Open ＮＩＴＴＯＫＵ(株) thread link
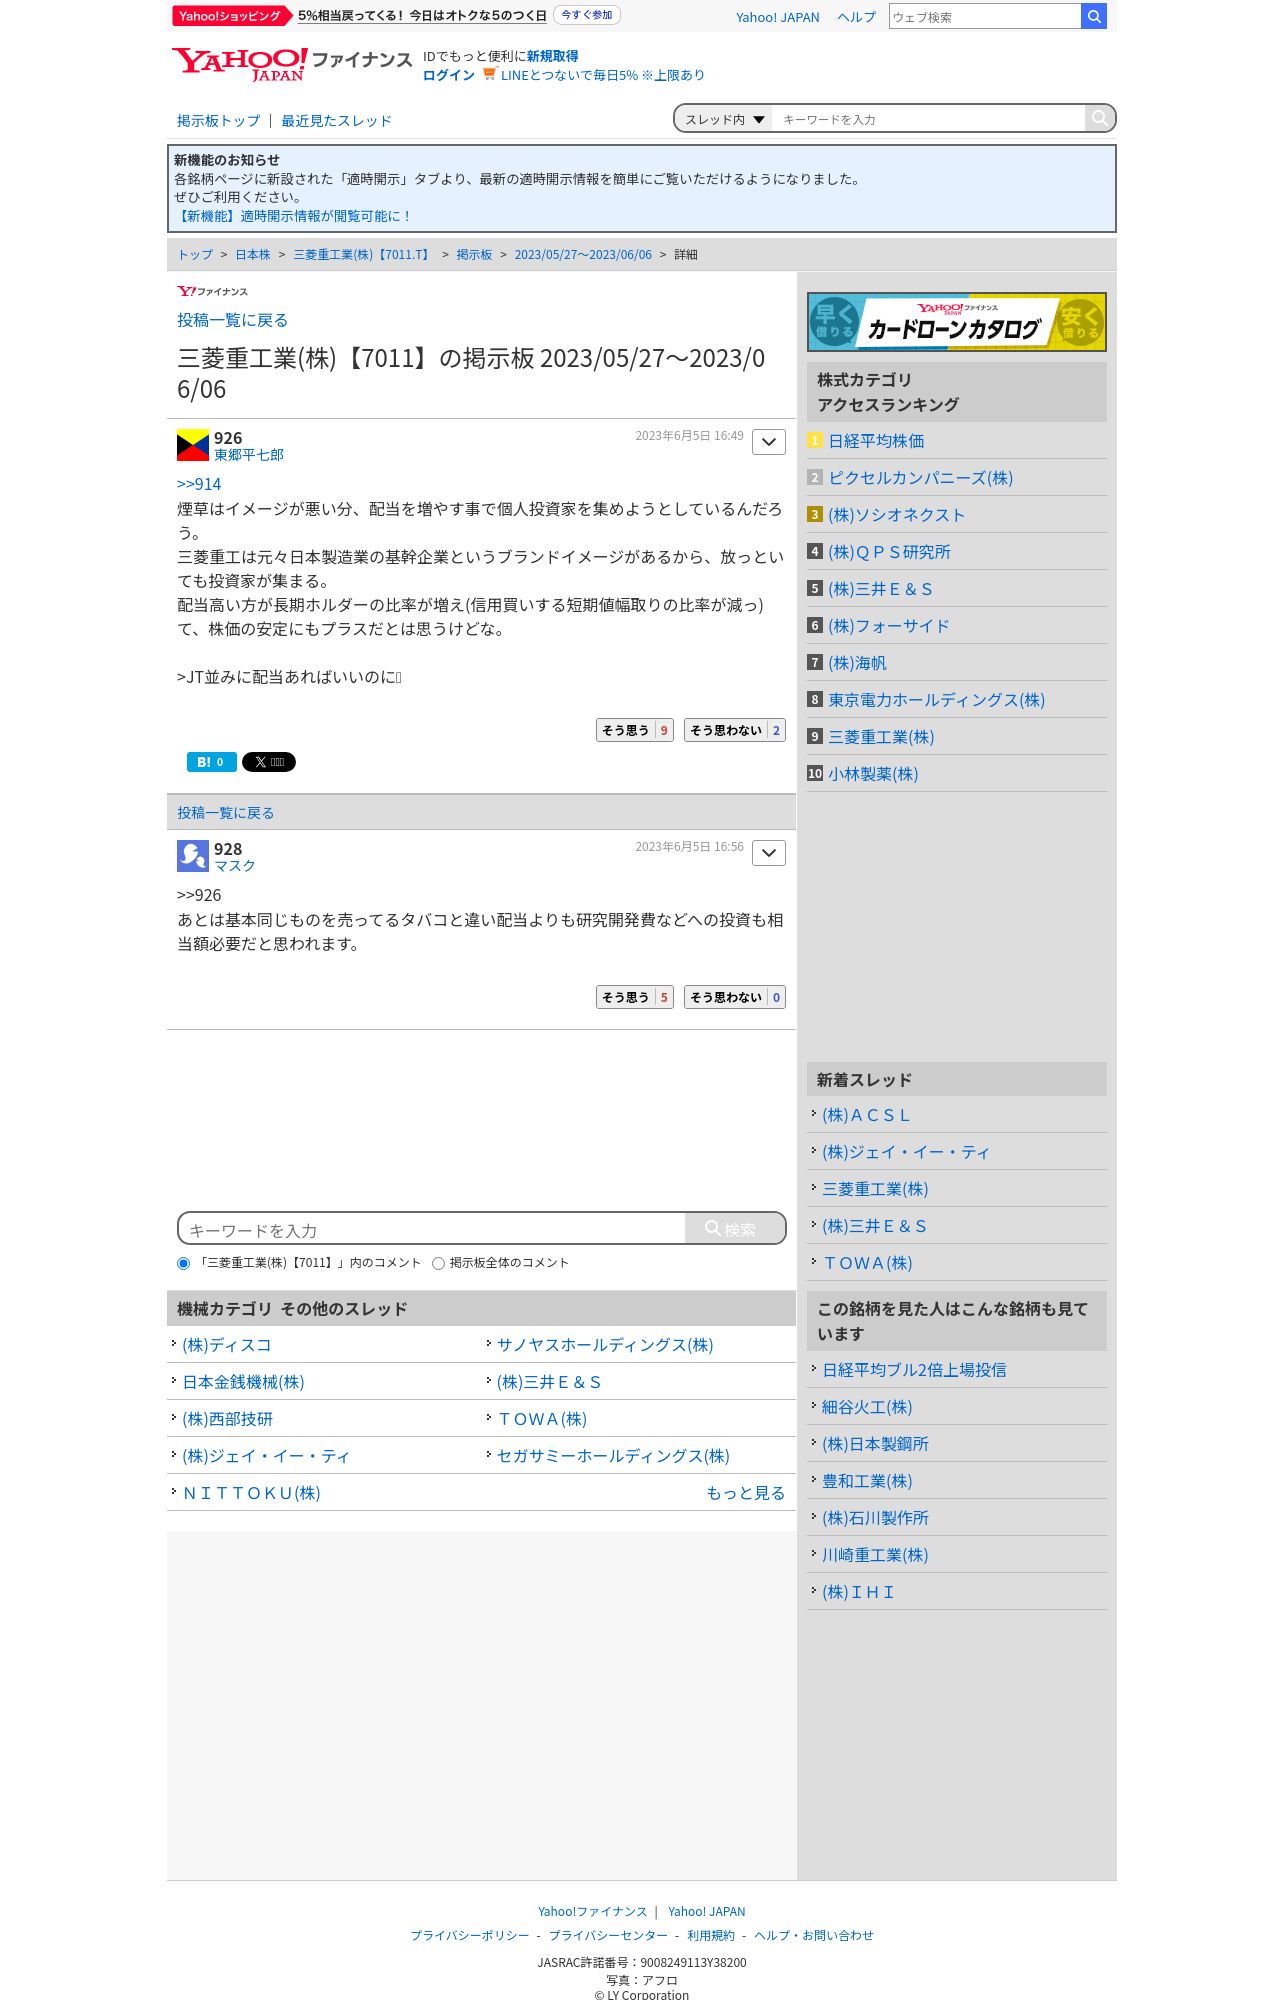 tap(251, 1493)
